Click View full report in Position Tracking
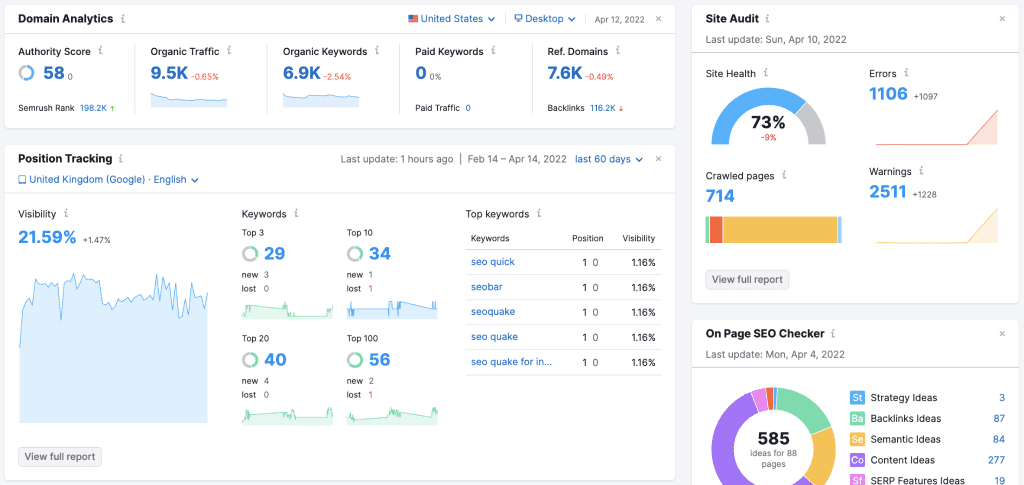Screen dimensions: 1024x485 coord(60,456)
